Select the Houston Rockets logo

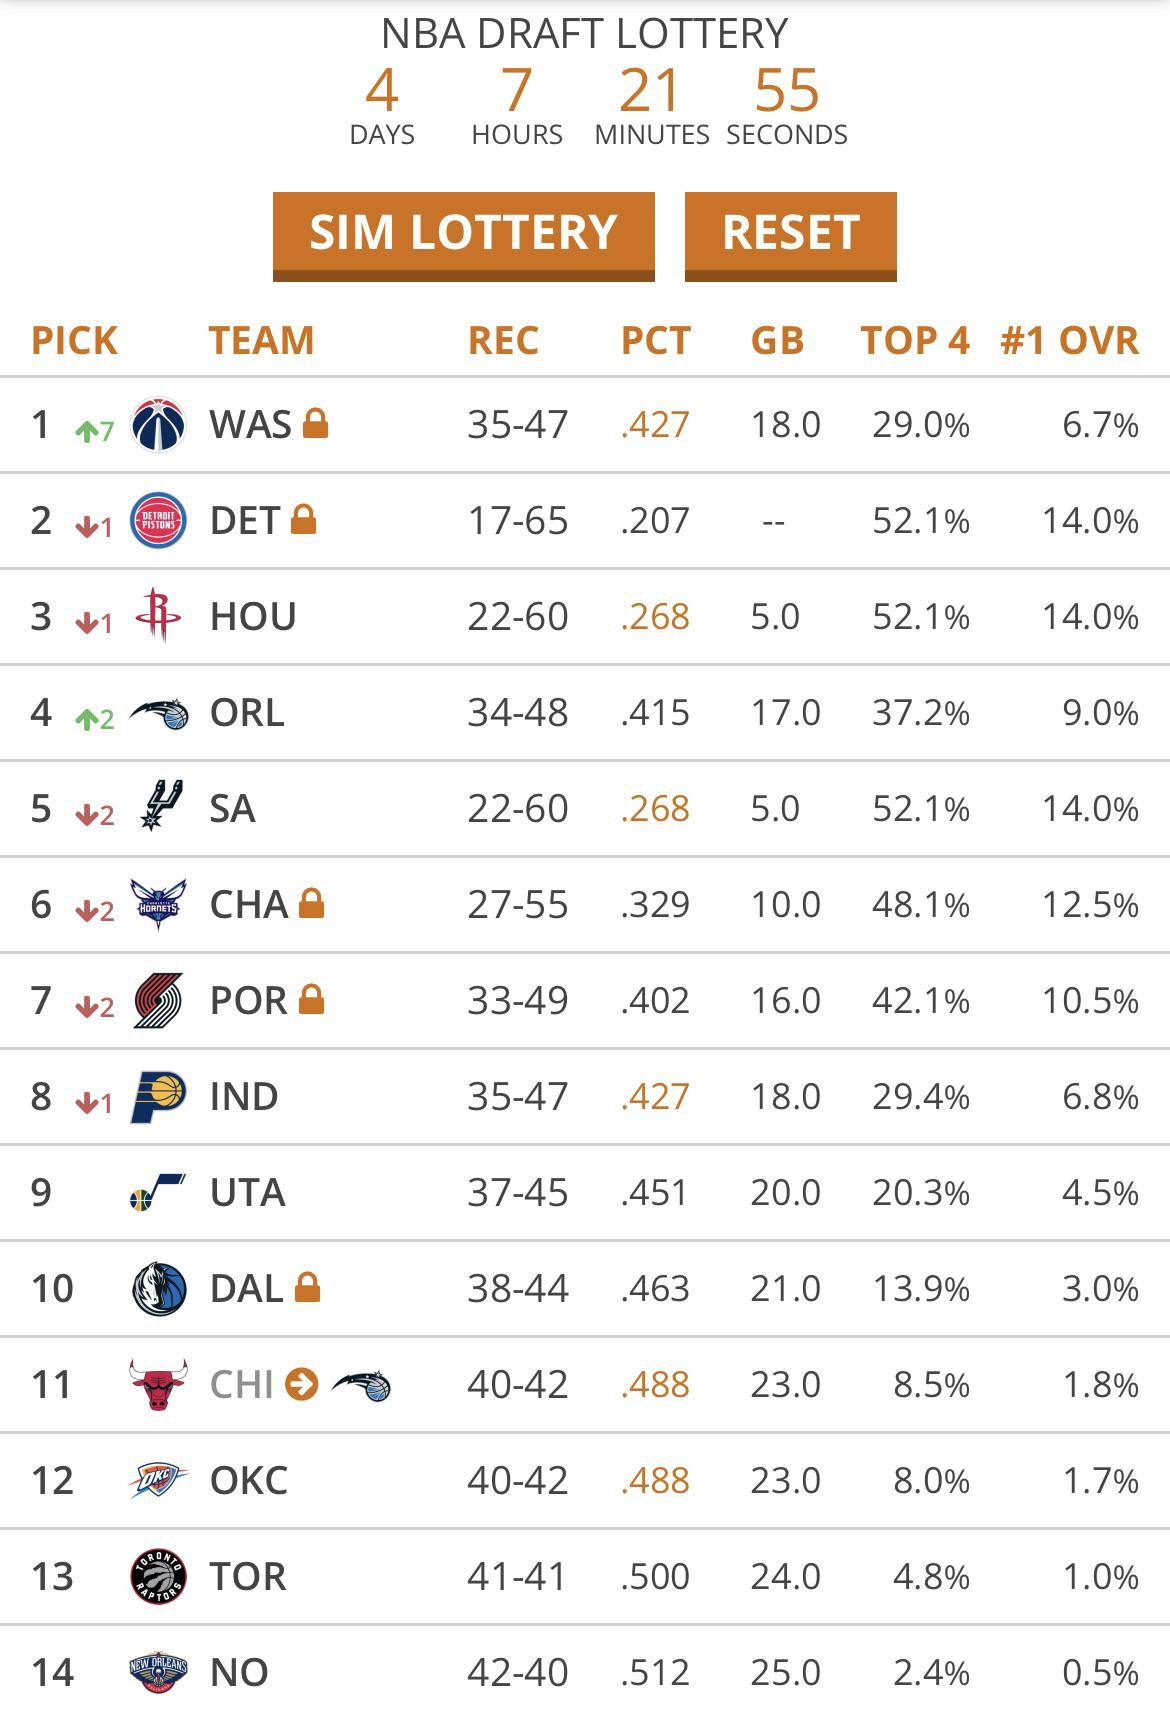[x=158, y=615]
